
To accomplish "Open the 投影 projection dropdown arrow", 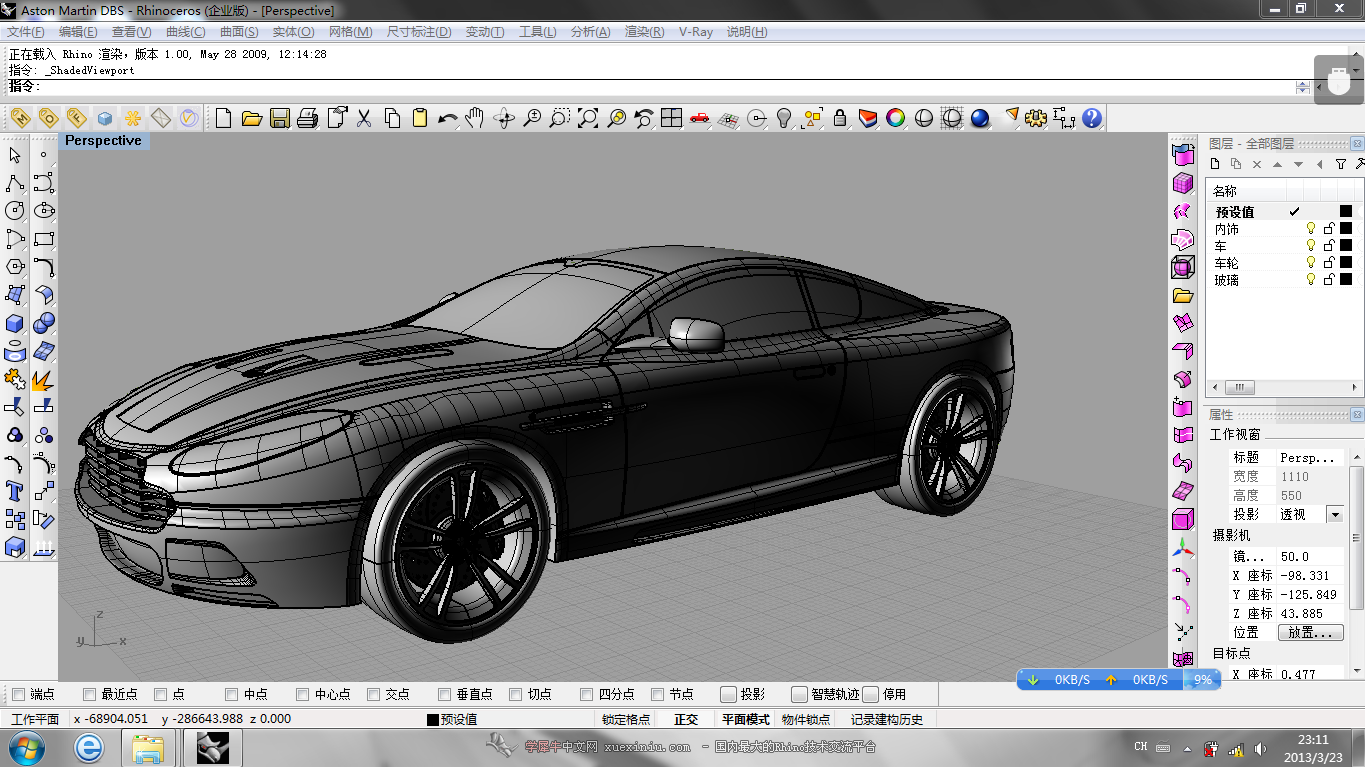I will (x=1334, y=514).
